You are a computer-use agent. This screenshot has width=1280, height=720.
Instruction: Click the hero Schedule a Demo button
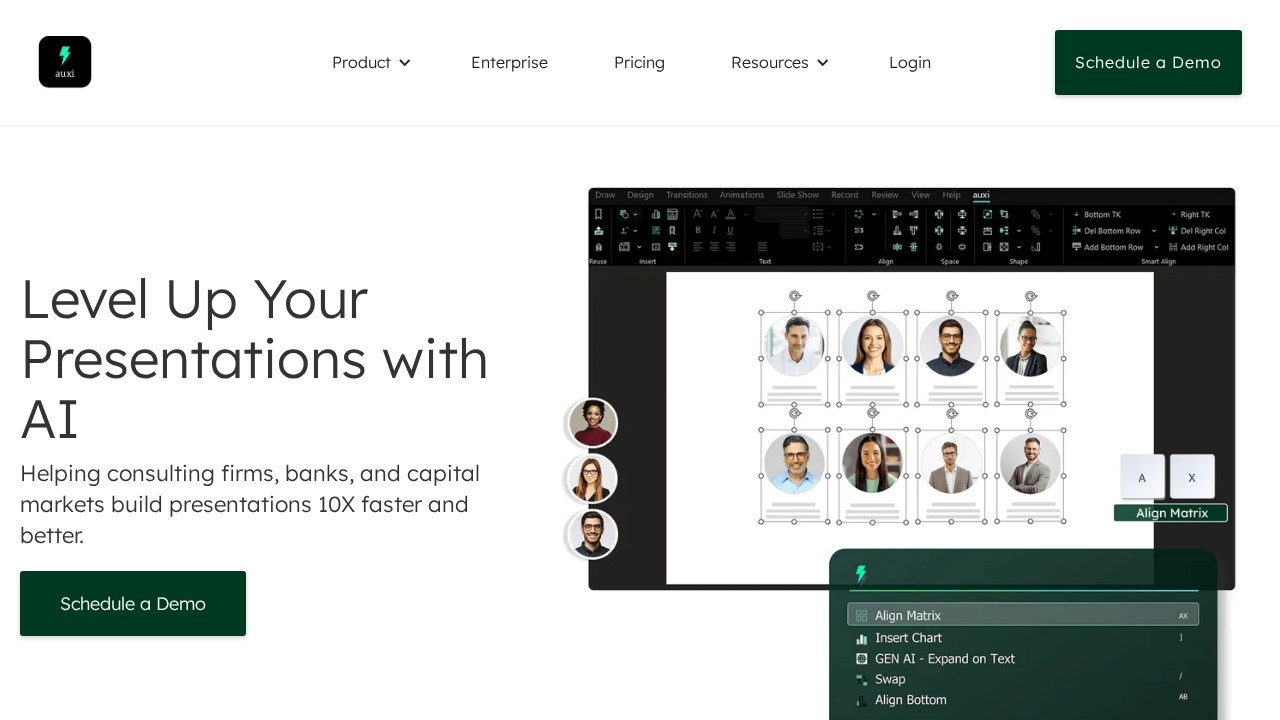[x=133, y=603]
